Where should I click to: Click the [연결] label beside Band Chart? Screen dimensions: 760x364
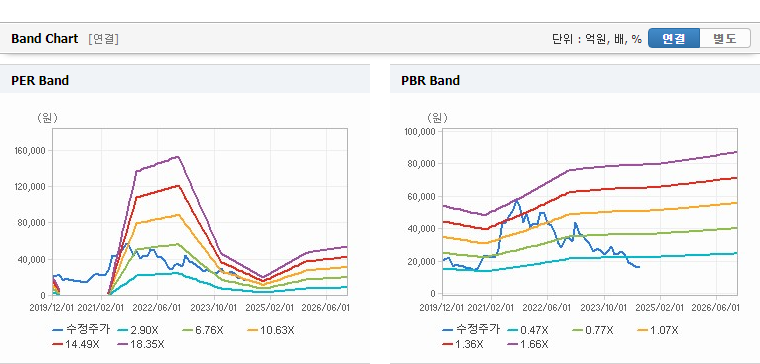click(x=103, y=39)
